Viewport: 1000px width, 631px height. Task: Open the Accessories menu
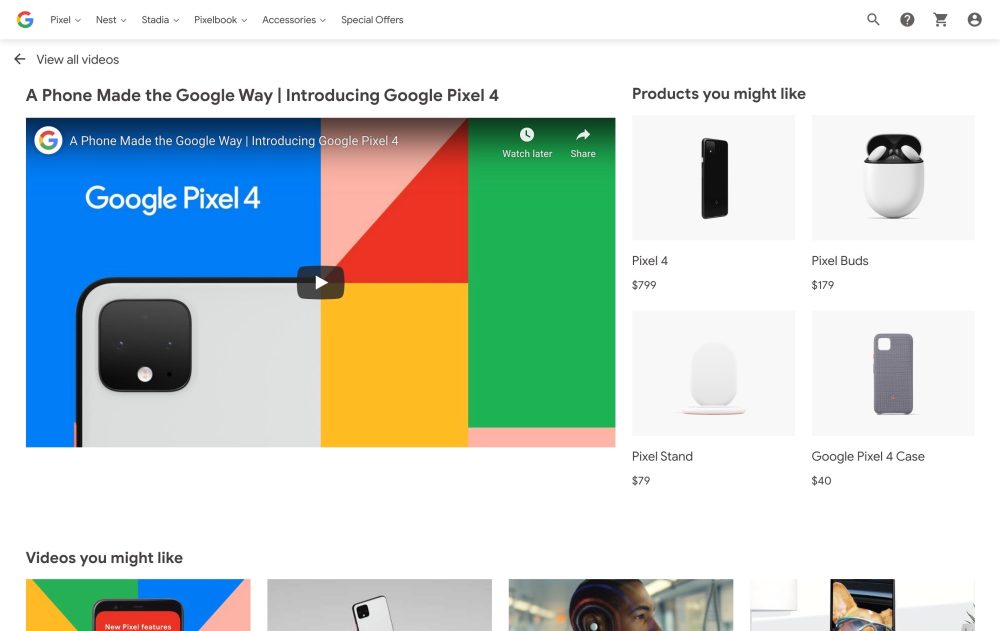click(x=293, y=20)
